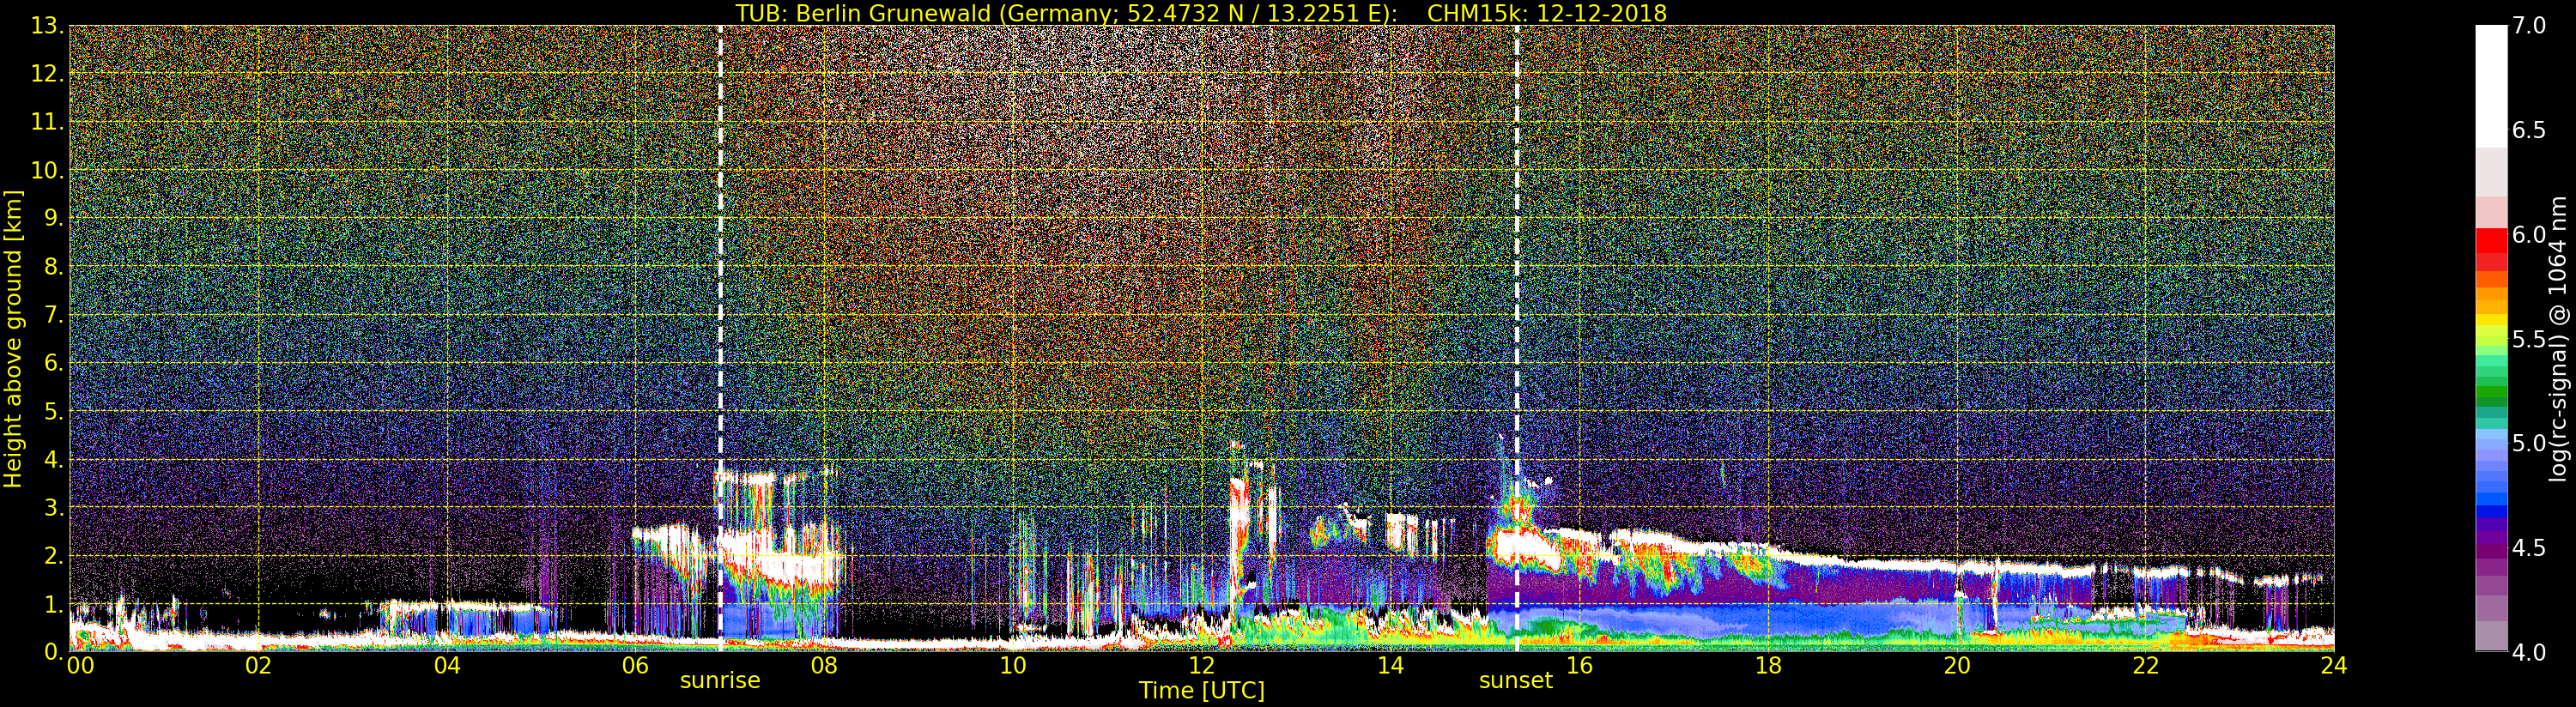Click the 'log(rc-signal) @ 1064 nm' colorbar label

coord(2559,338)
